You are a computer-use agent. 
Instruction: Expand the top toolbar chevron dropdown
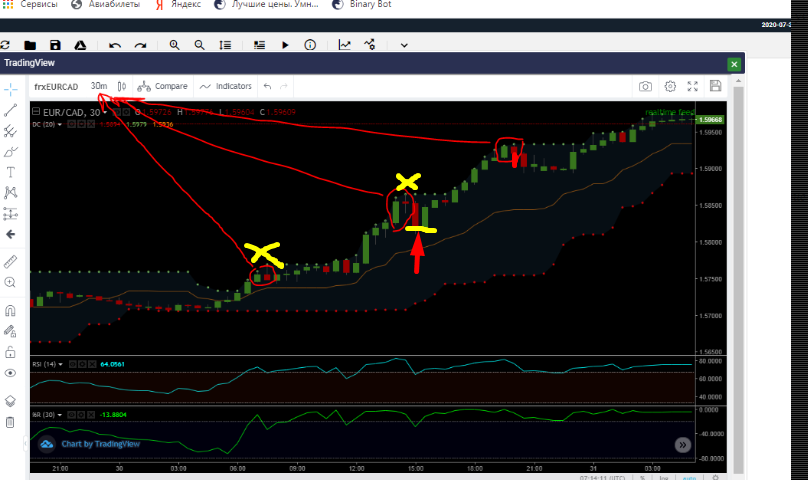pyautogui.click(x=404, y=45)
